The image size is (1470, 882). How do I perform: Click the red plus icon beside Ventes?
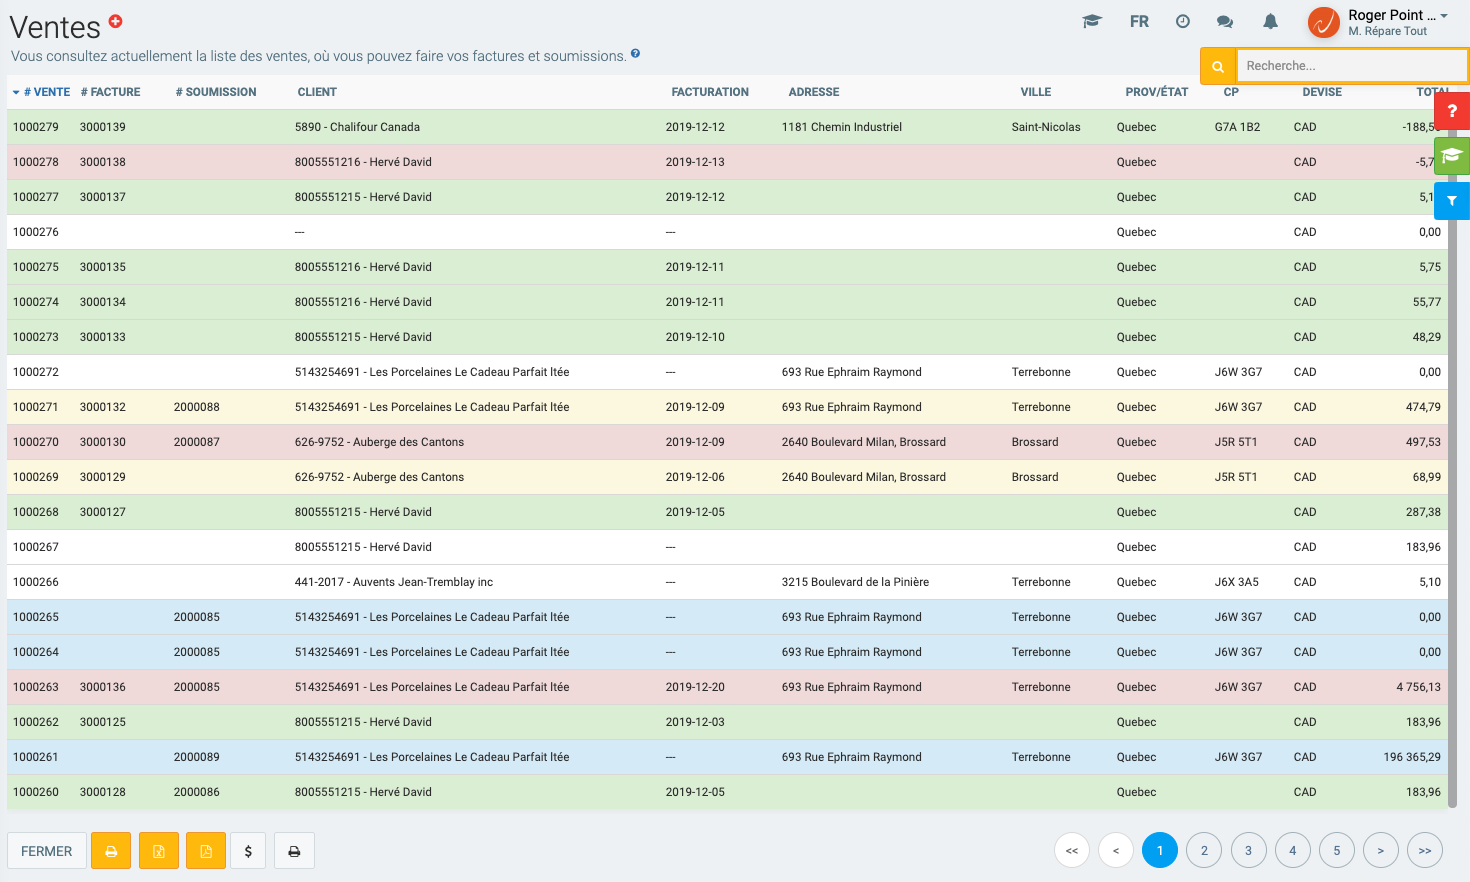coord(116,21)
